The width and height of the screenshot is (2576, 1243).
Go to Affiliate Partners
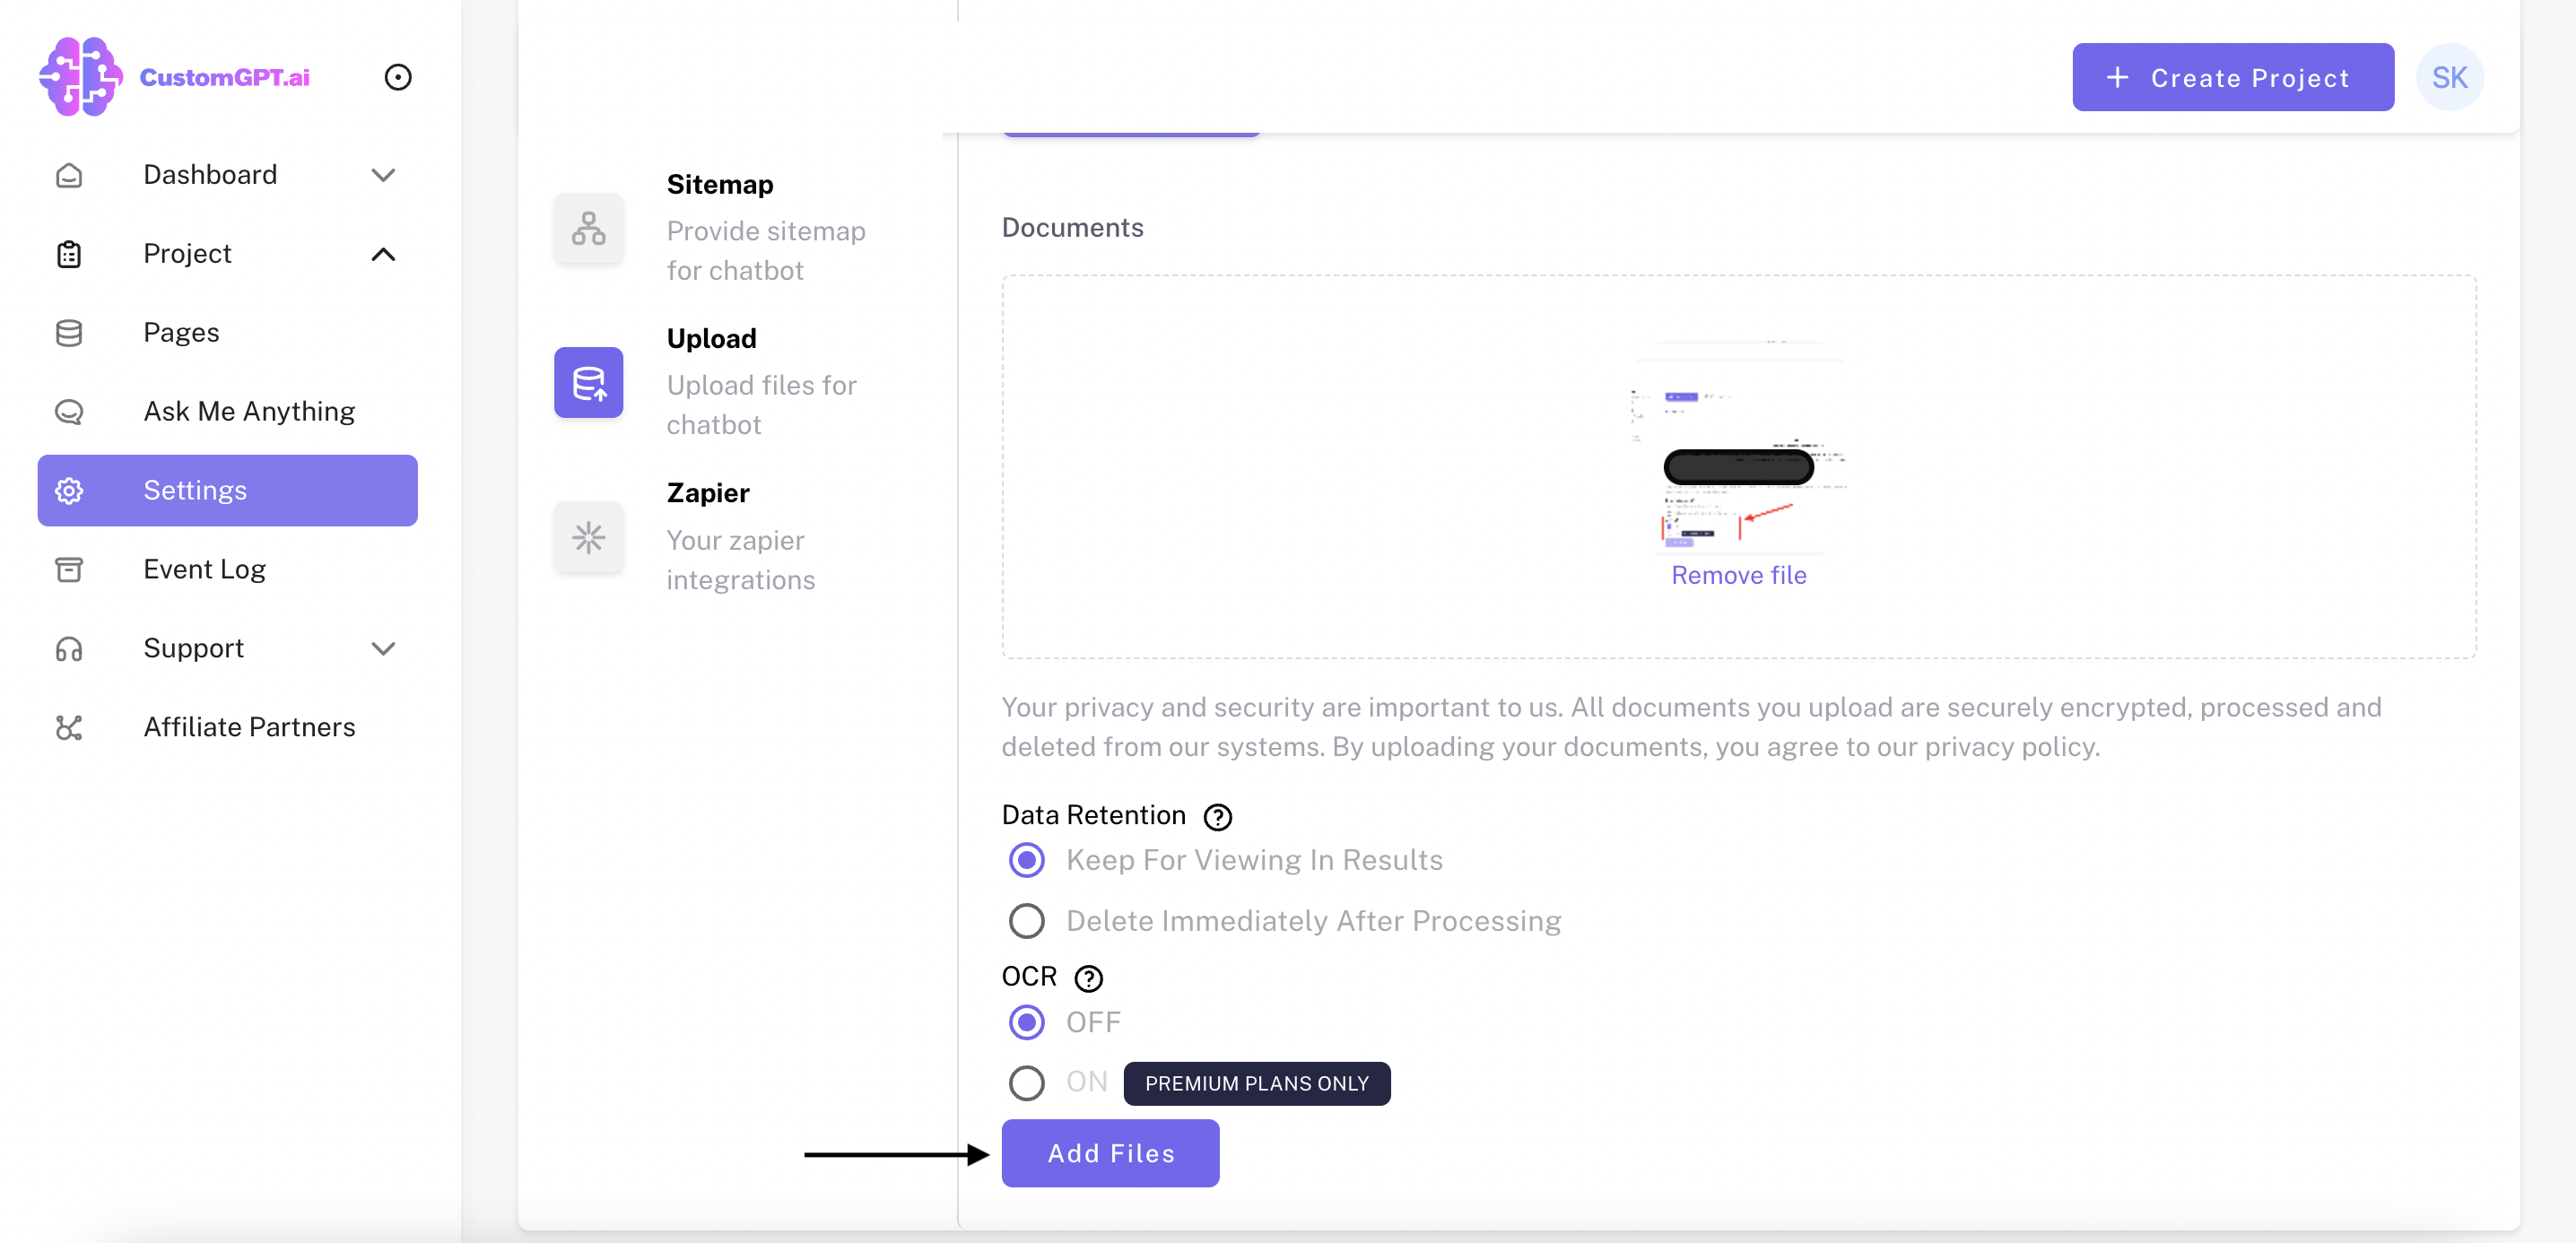pyautogui.click(x=249, y=727)
